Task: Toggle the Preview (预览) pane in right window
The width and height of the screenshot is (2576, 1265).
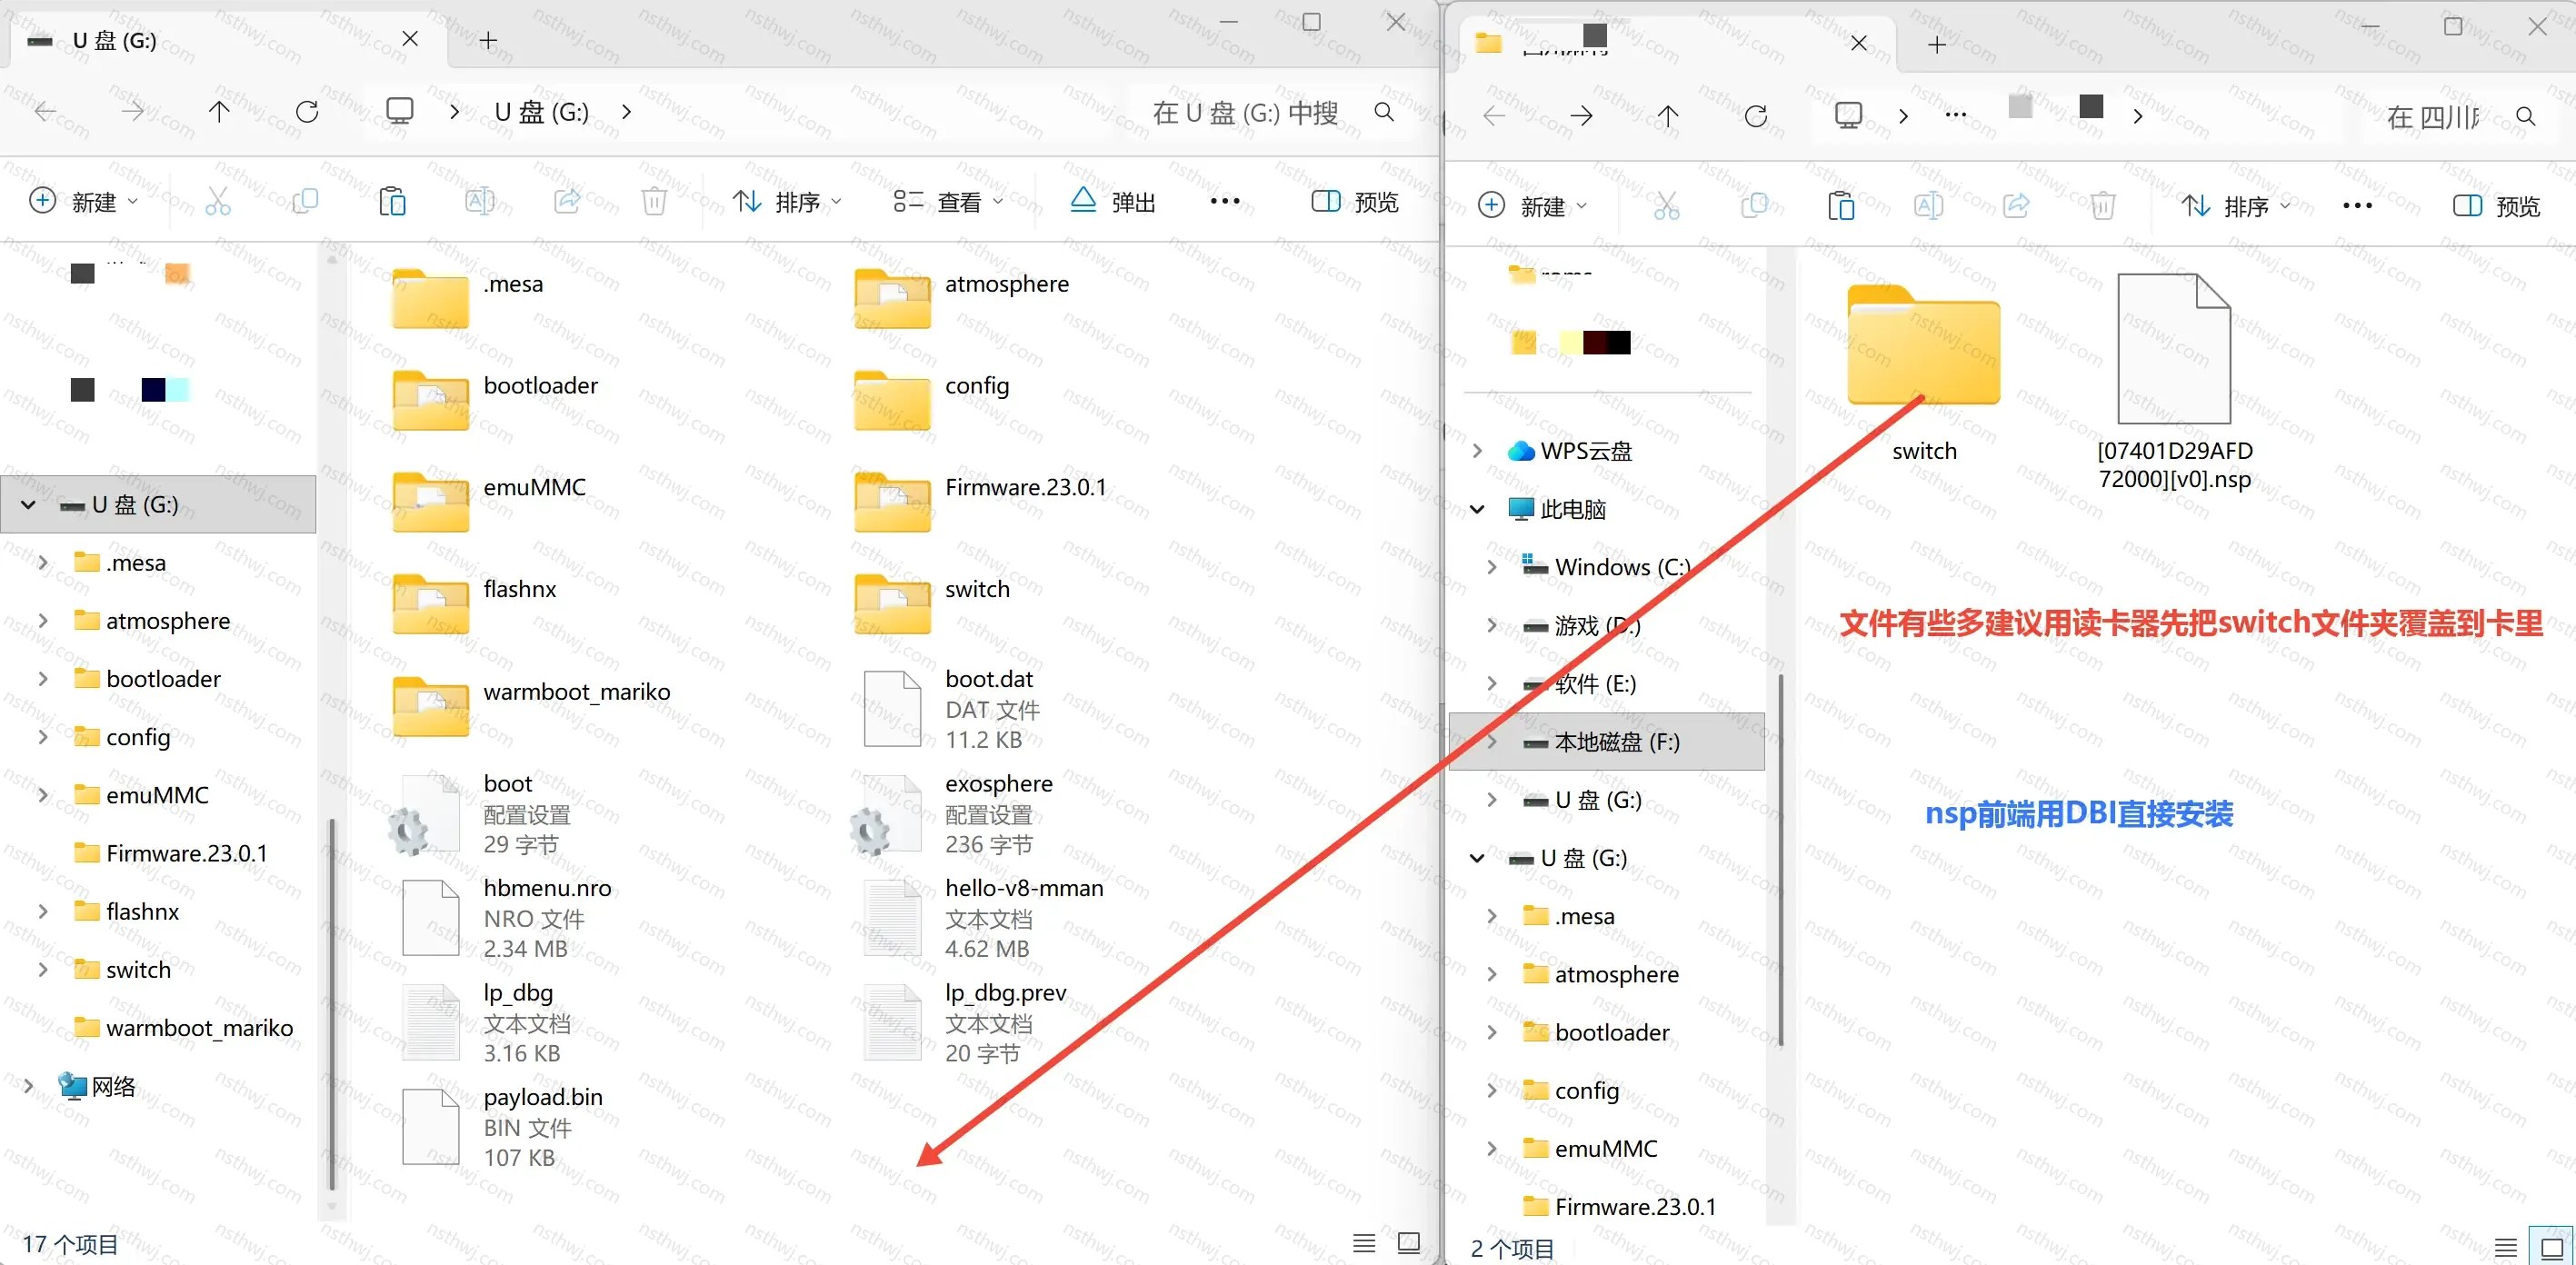Action: click(2496, 206)
